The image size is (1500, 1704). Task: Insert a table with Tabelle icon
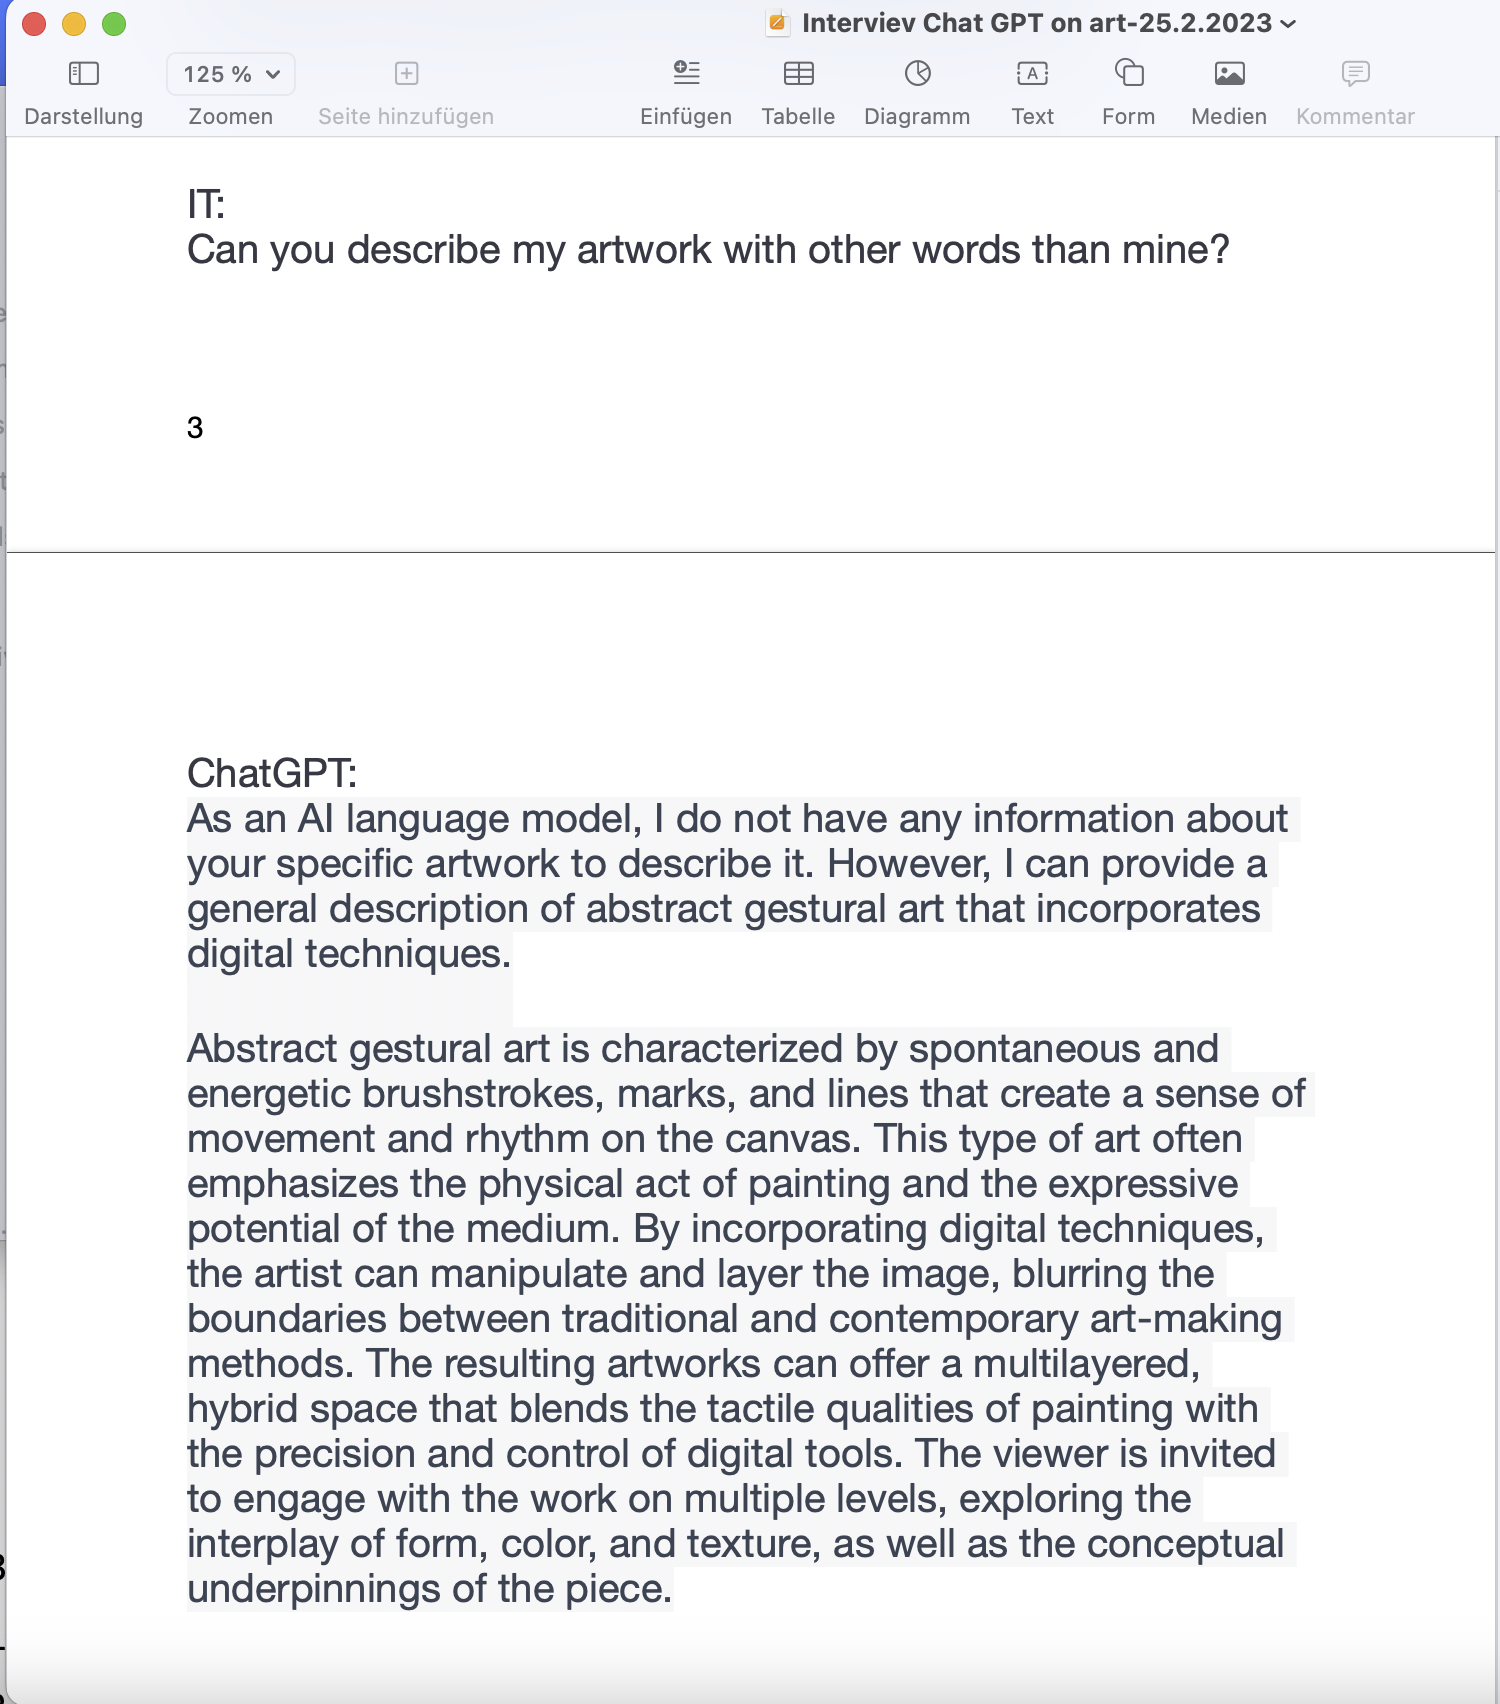[x=798, y=73]
